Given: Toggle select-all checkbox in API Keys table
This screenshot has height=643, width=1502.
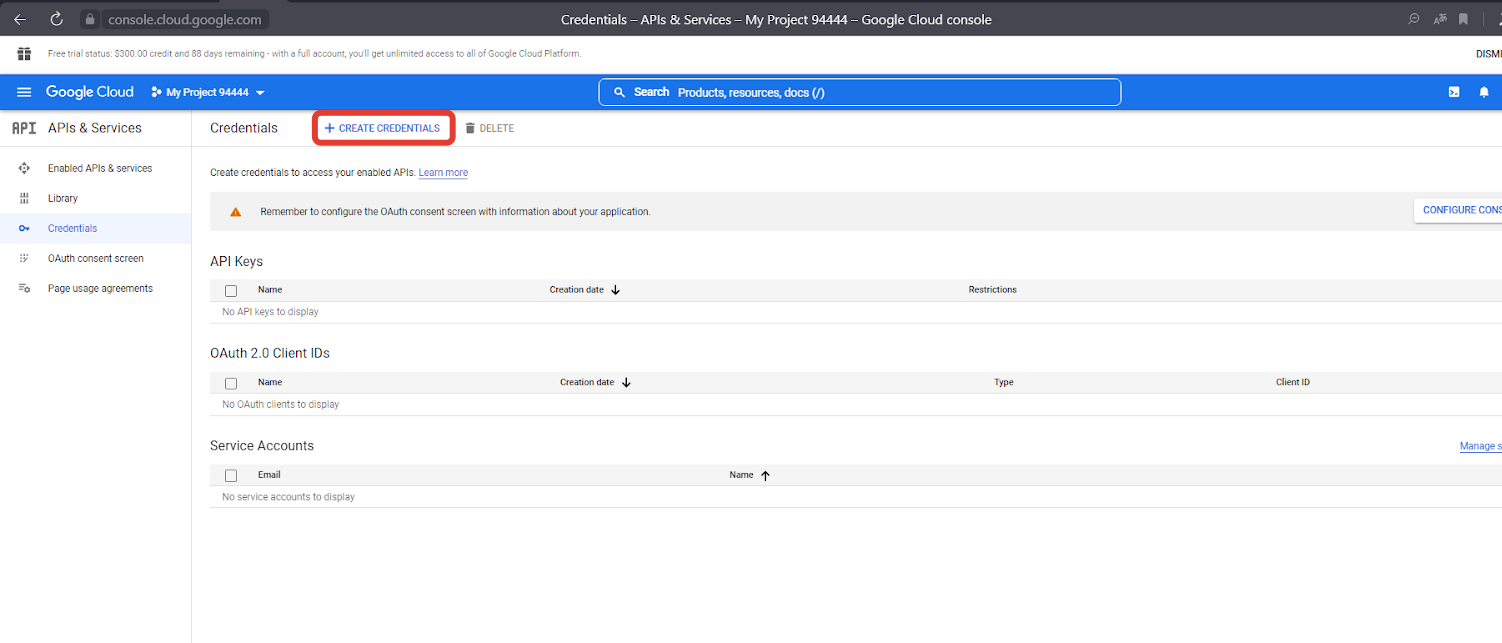Looking at the screenshot, I should point(231,290).
